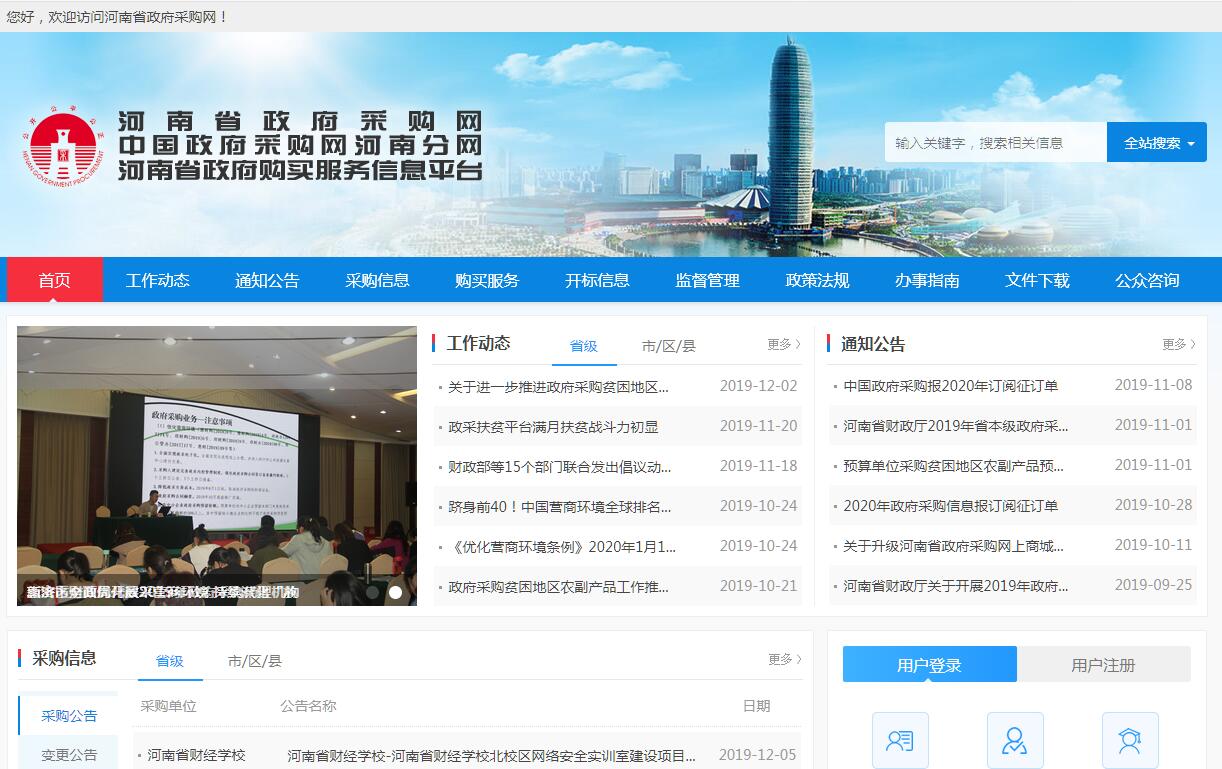Click the graduation cap user icon
1222x769 pixels.
pos(1130,740)
